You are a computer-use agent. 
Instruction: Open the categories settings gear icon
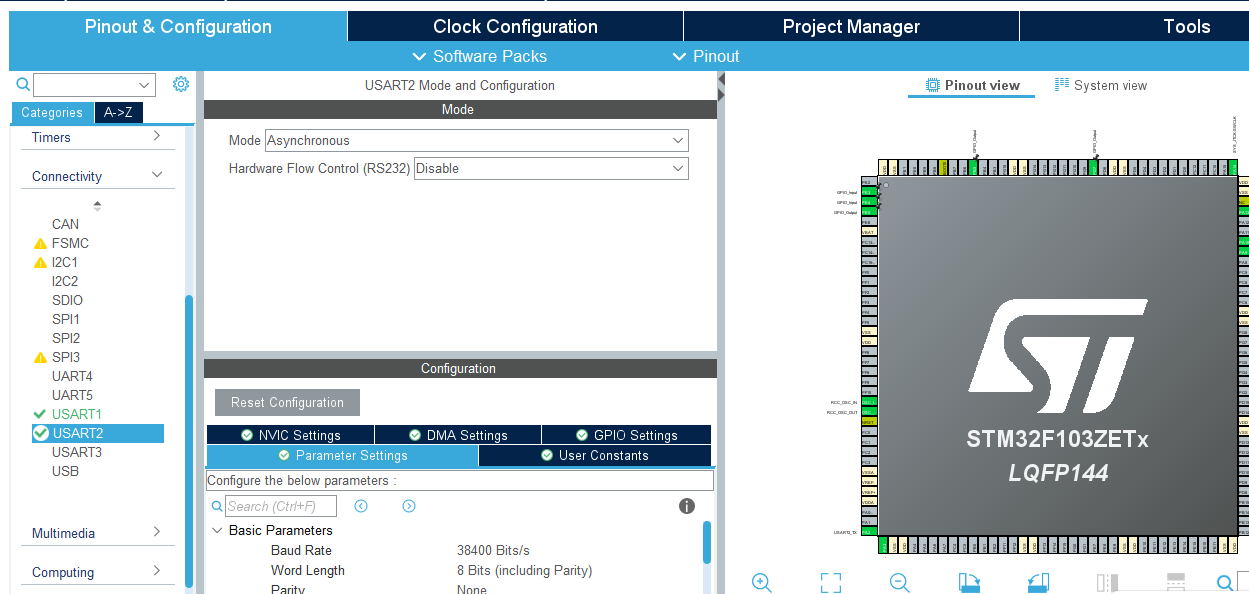click(x=181, y=84)
